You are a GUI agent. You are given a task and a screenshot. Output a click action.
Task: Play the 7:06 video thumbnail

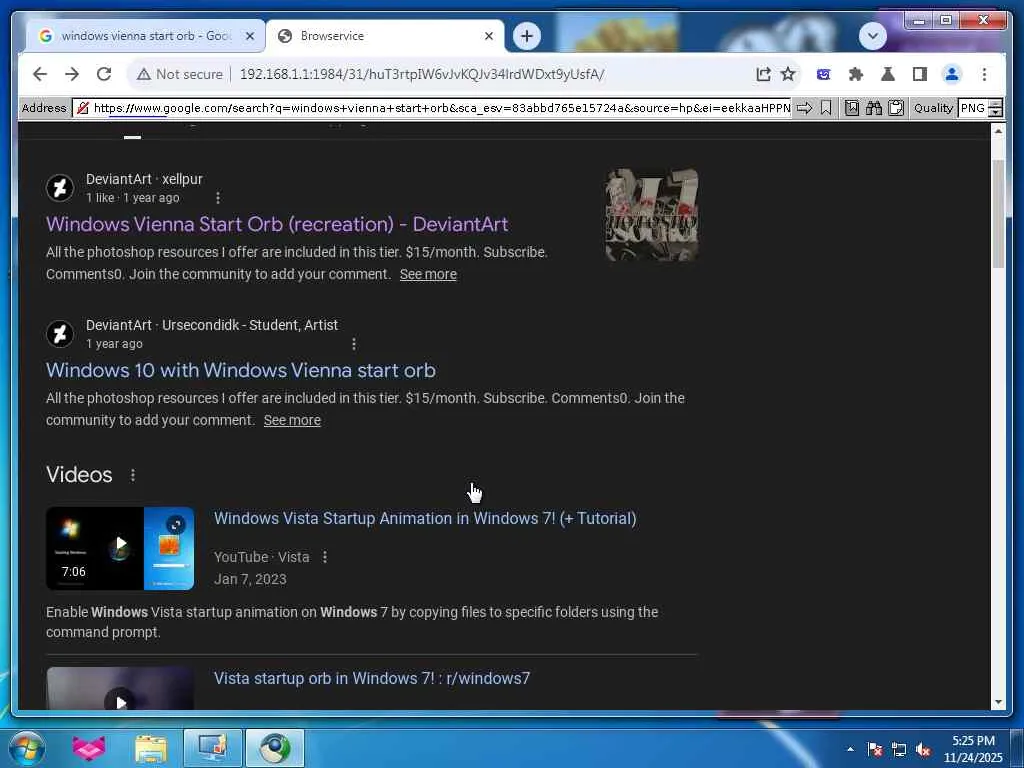[x=120, y=549]
